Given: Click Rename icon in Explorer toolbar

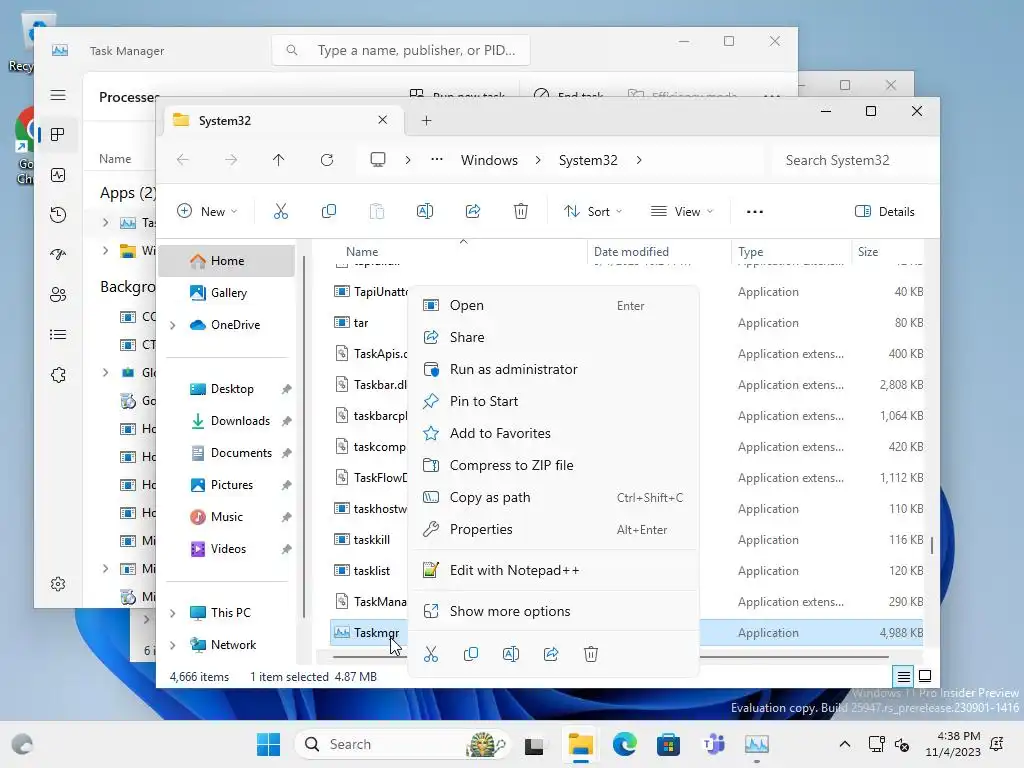Looking at the screenshot, I should coord(425,212).
